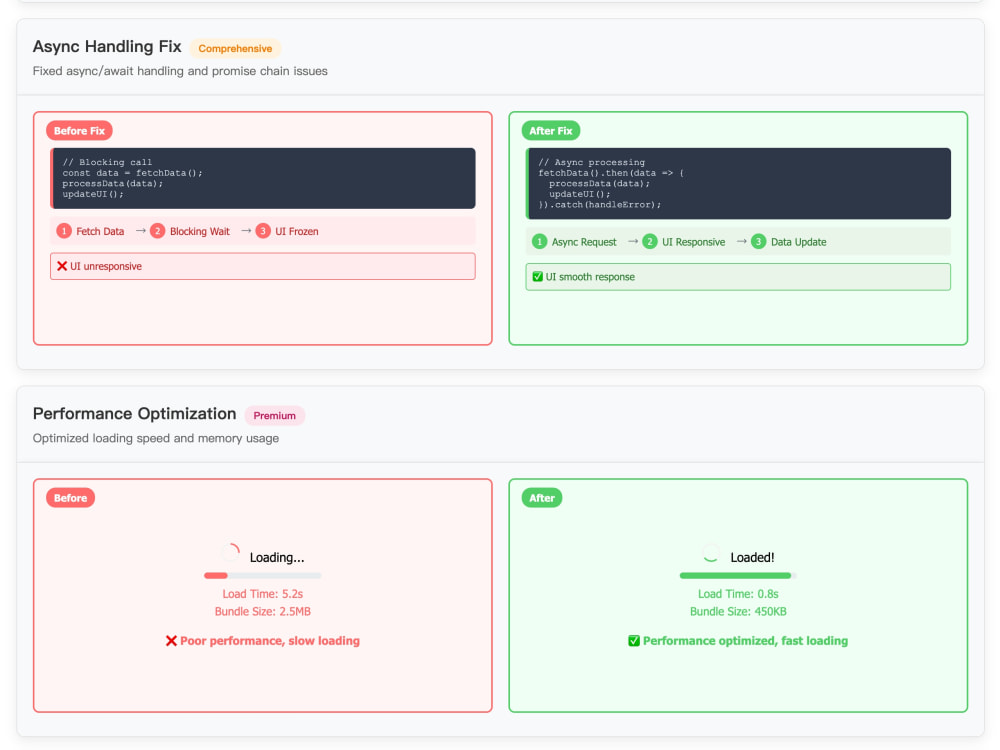Viewport: 1000px width, 750px height.
Task: Click 'Performance optimized, fast loading' text
Action: (746, 641)
